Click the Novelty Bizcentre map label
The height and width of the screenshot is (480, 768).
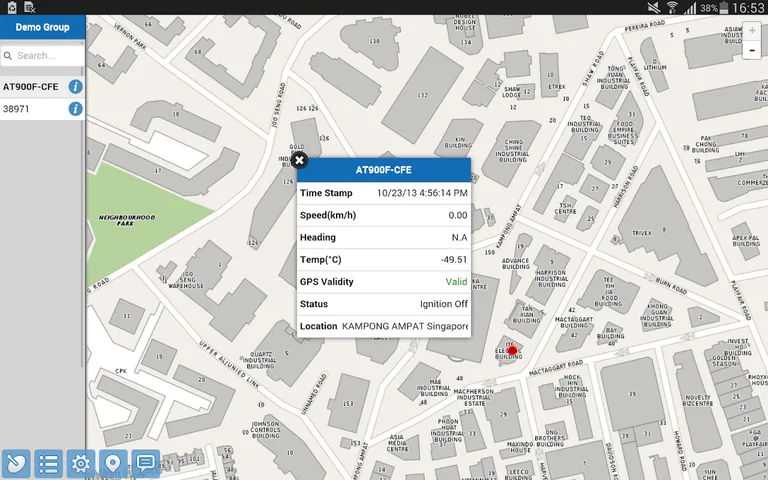pyautogui.click(x=697, y=401)
